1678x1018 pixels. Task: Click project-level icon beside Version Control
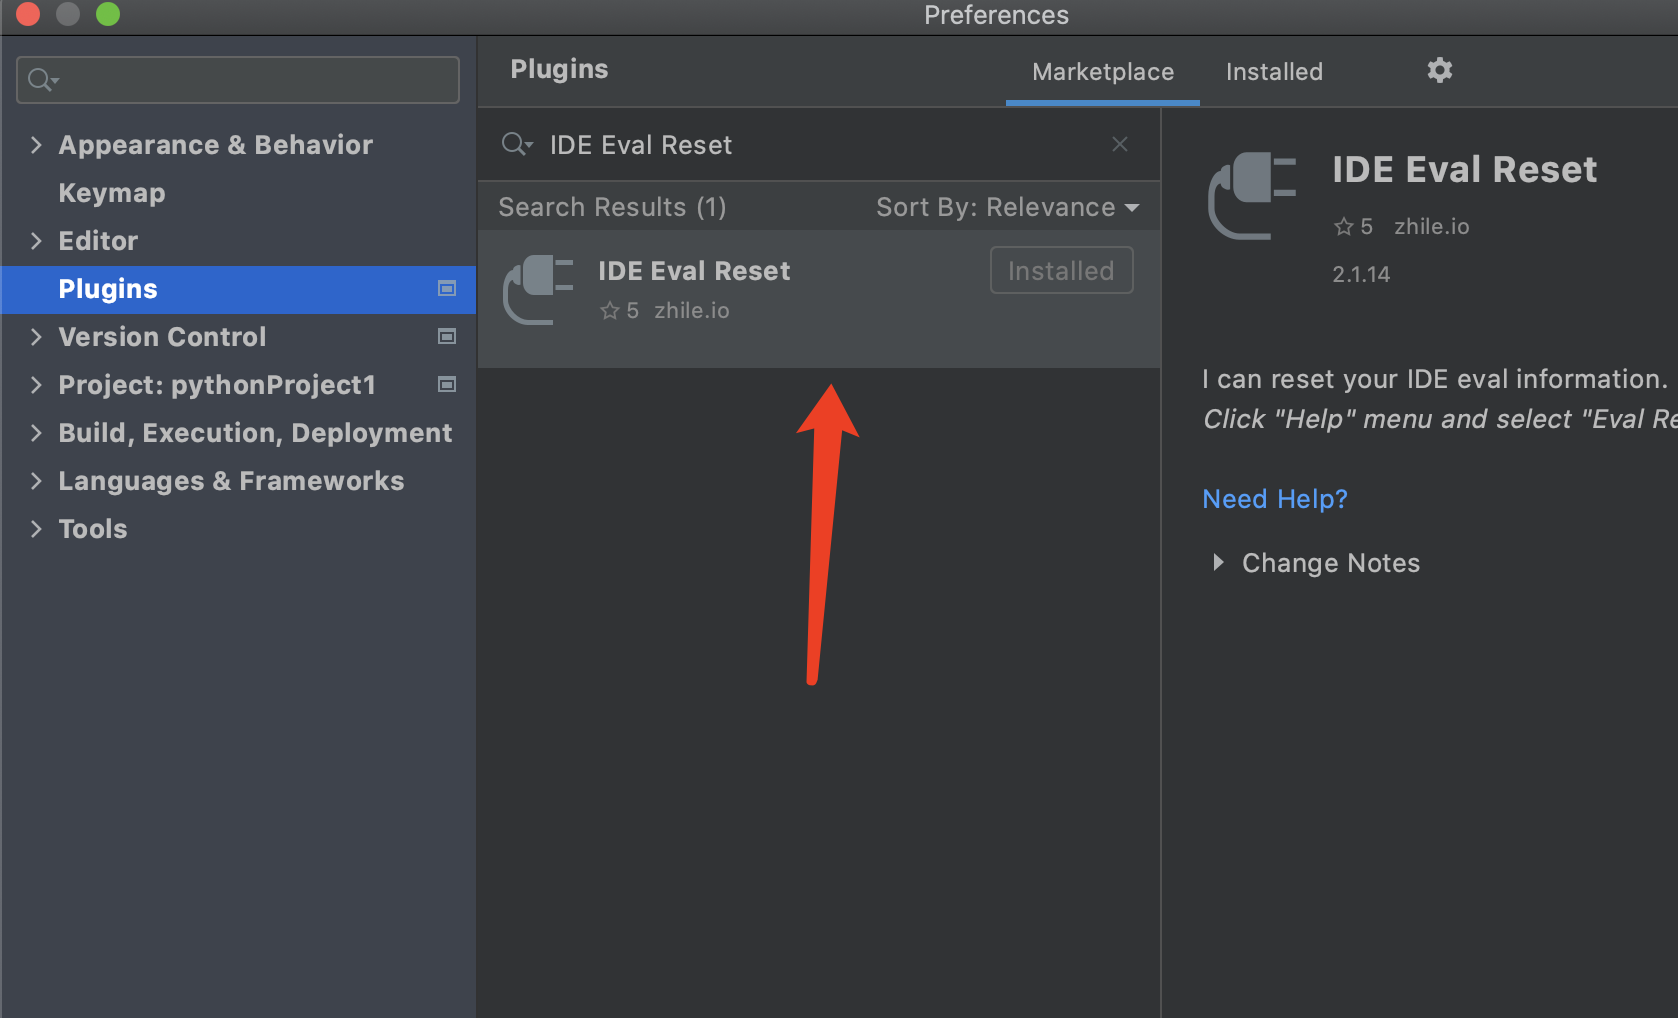point(447,337)
